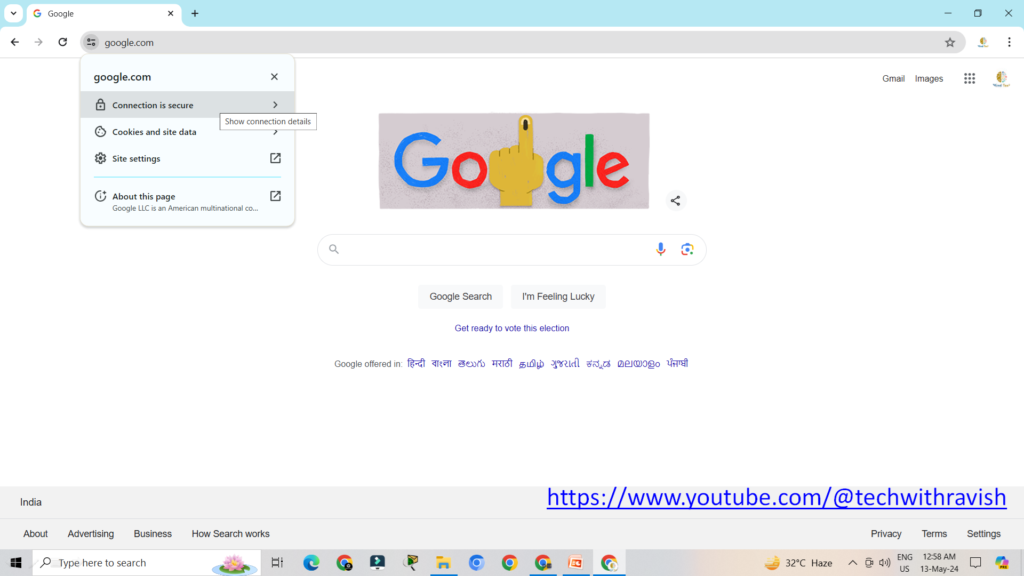Screen dimensions: 1024x576
Task: Open Site settings from popup
Action: tap(187, 159)
